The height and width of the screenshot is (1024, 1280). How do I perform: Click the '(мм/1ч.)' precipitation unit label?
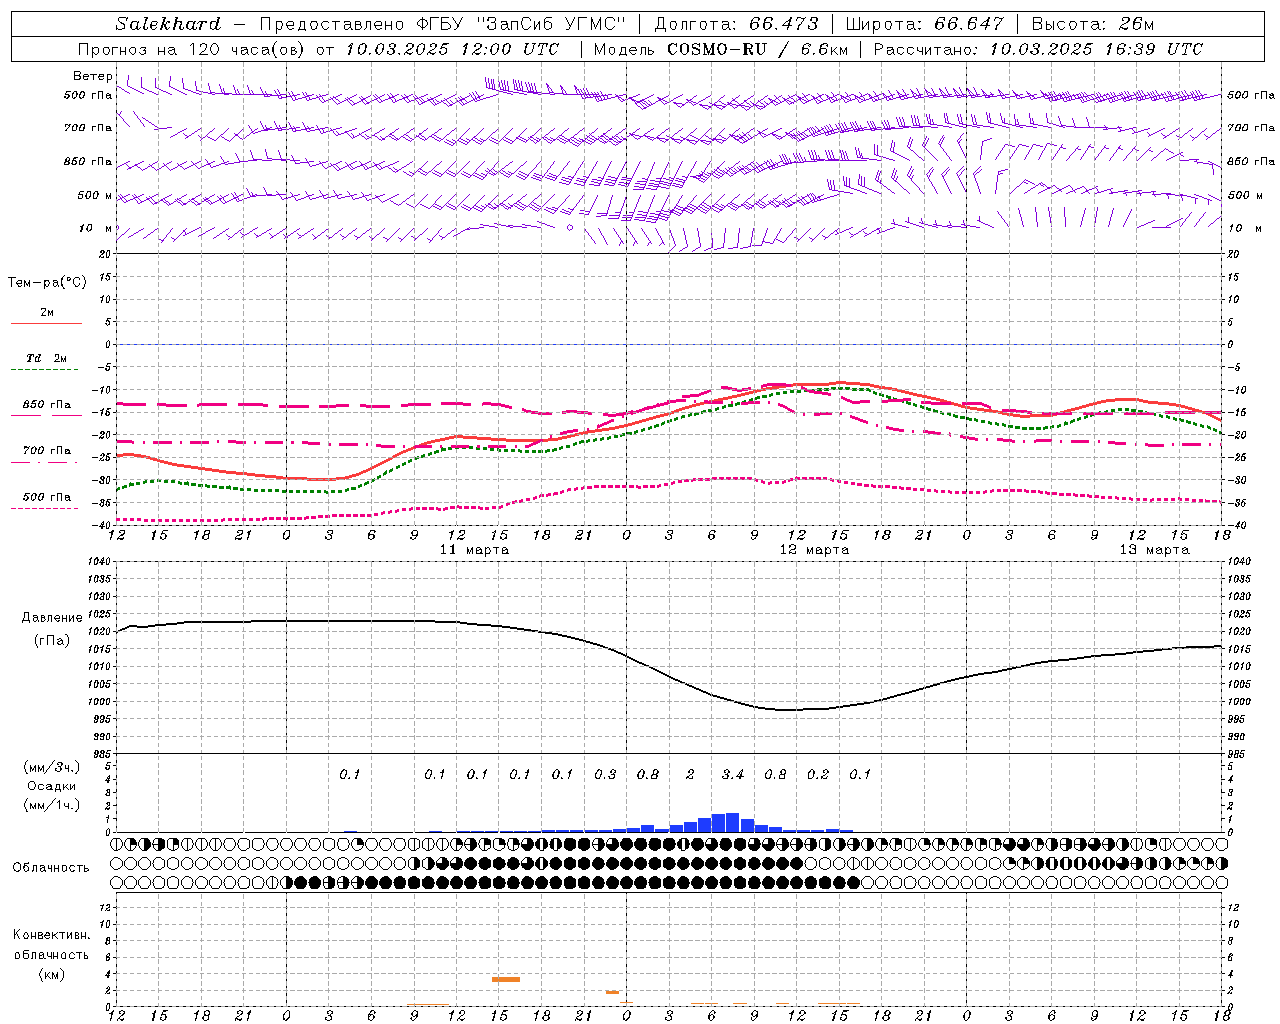(x=52, y=805)
